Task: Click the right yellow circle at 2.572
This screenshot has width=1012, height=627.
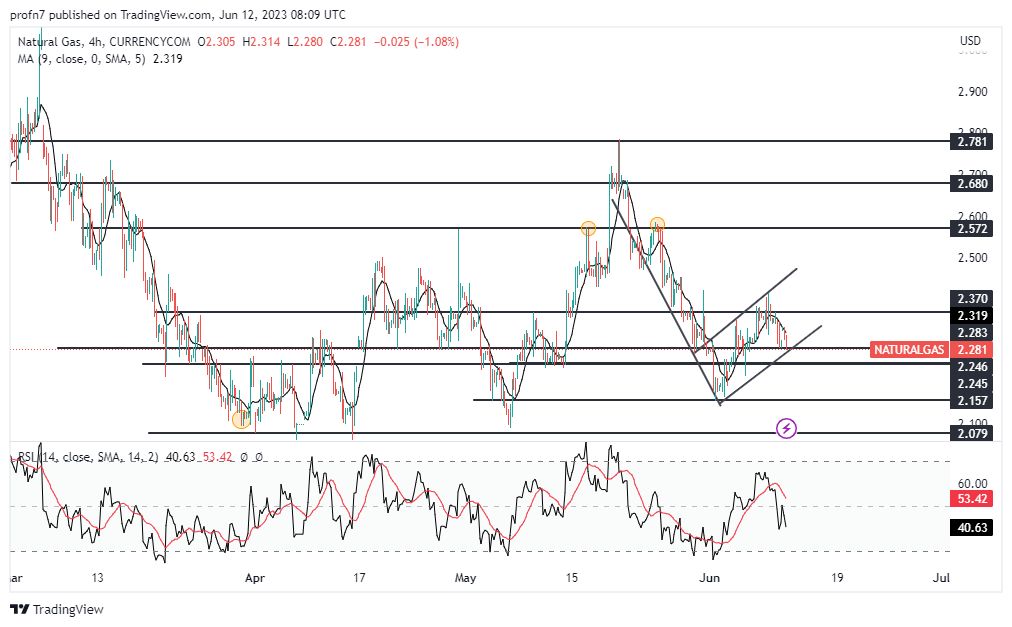Action: 657,225
